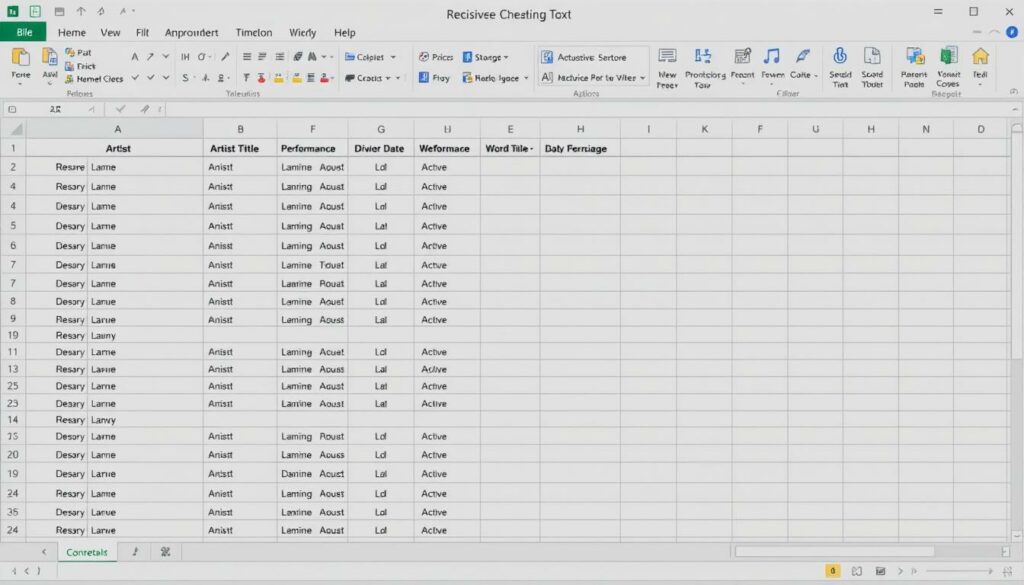Click the Prontciorg Tow icon

point(703,56)
